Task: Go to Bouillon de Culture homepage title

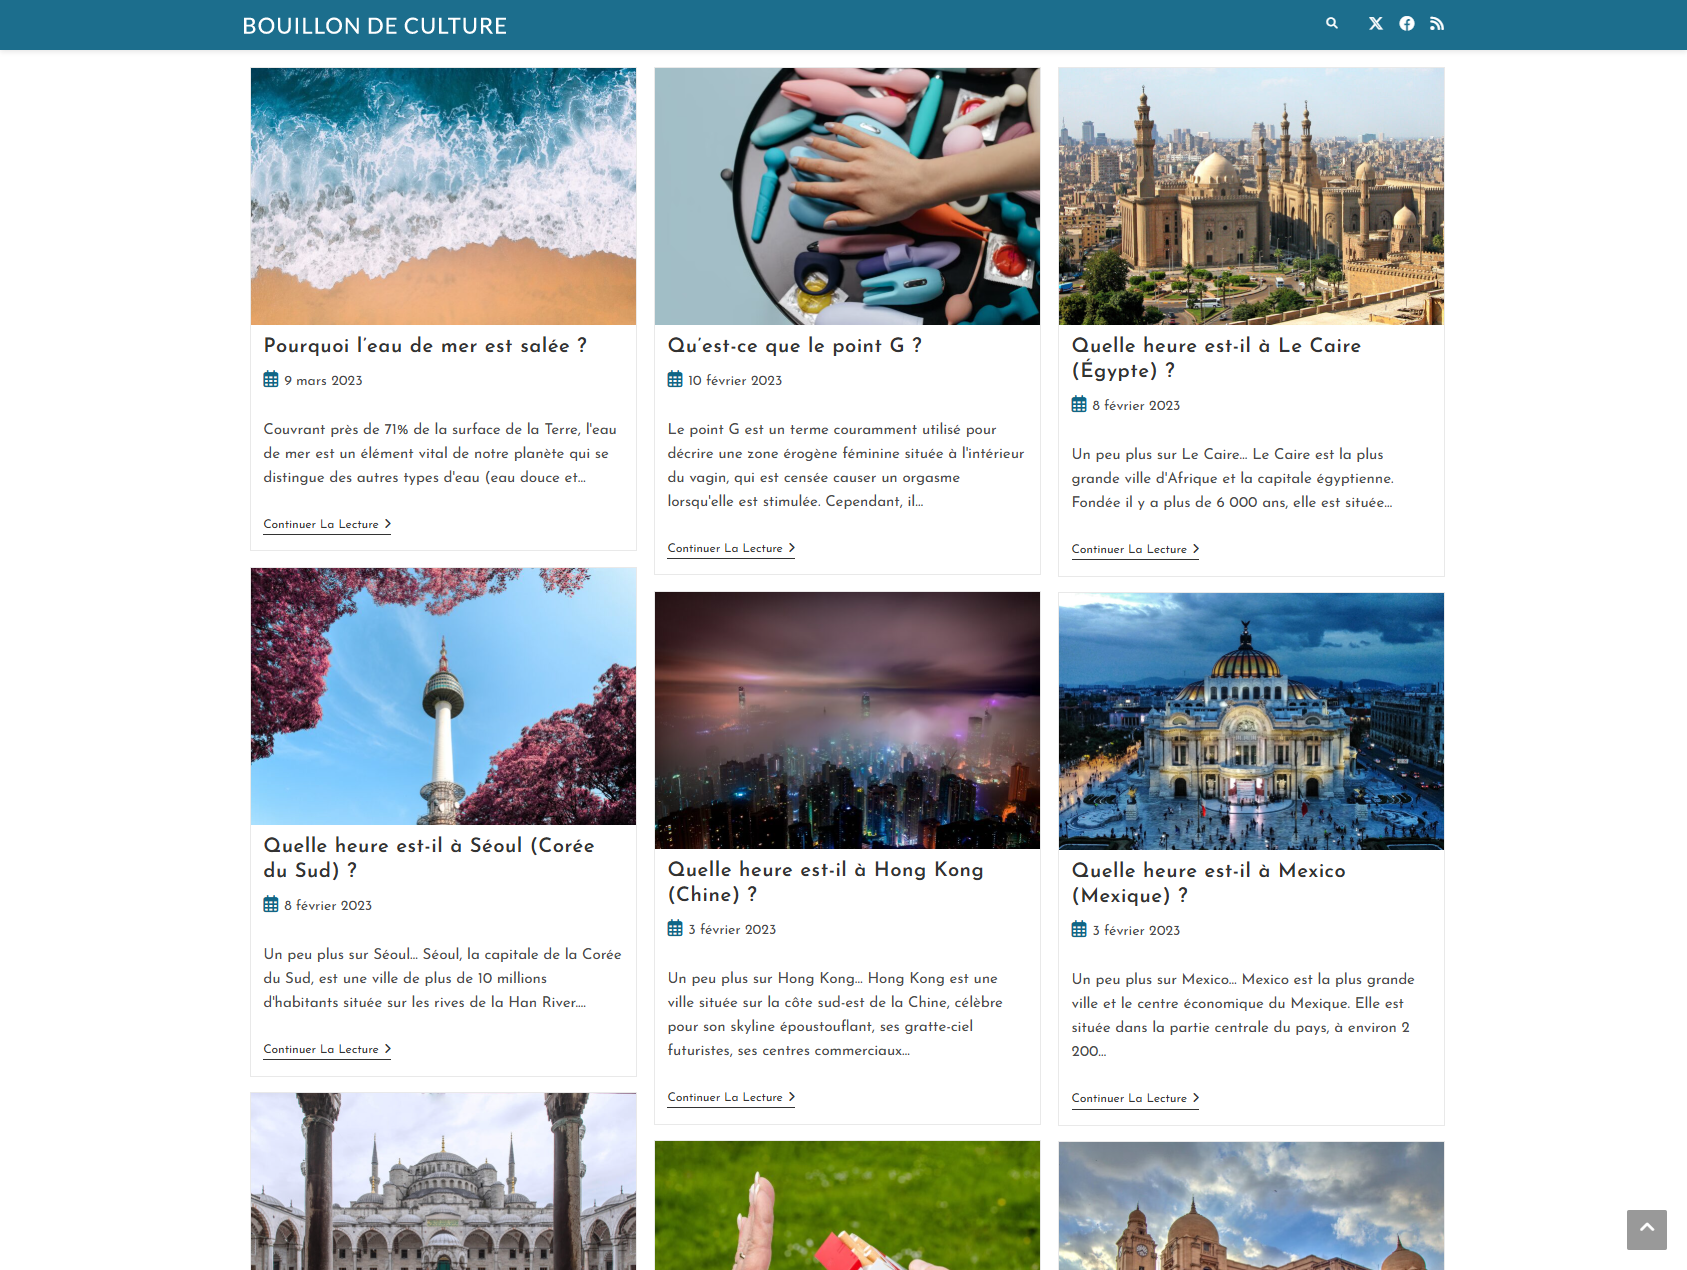Action: 374,26
